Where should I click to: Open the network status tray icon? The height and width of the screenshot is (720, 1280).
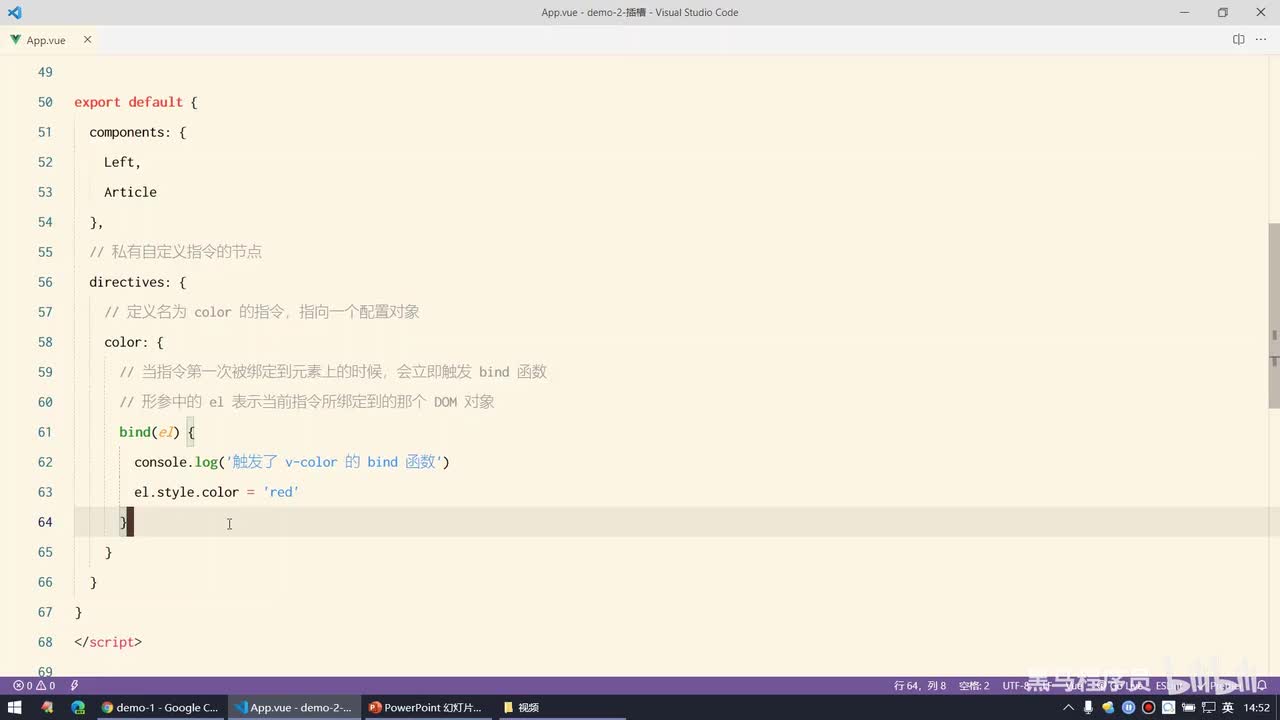[1207, 707]
